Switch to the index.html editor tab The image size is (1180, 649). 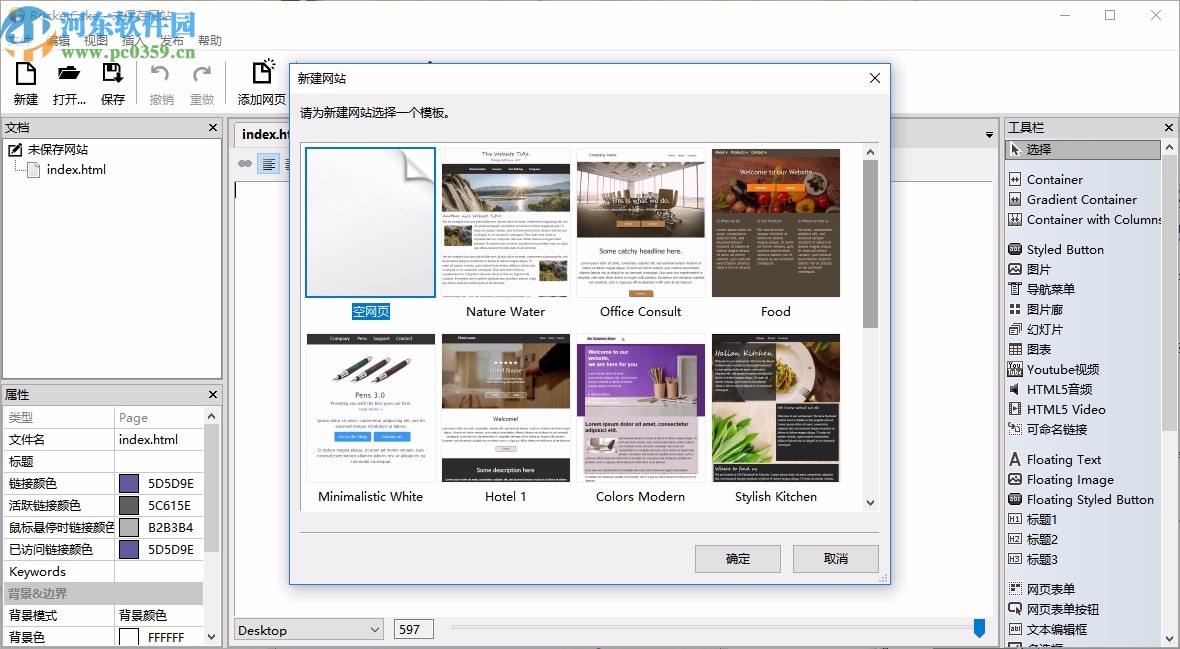(x=264, y=134)
